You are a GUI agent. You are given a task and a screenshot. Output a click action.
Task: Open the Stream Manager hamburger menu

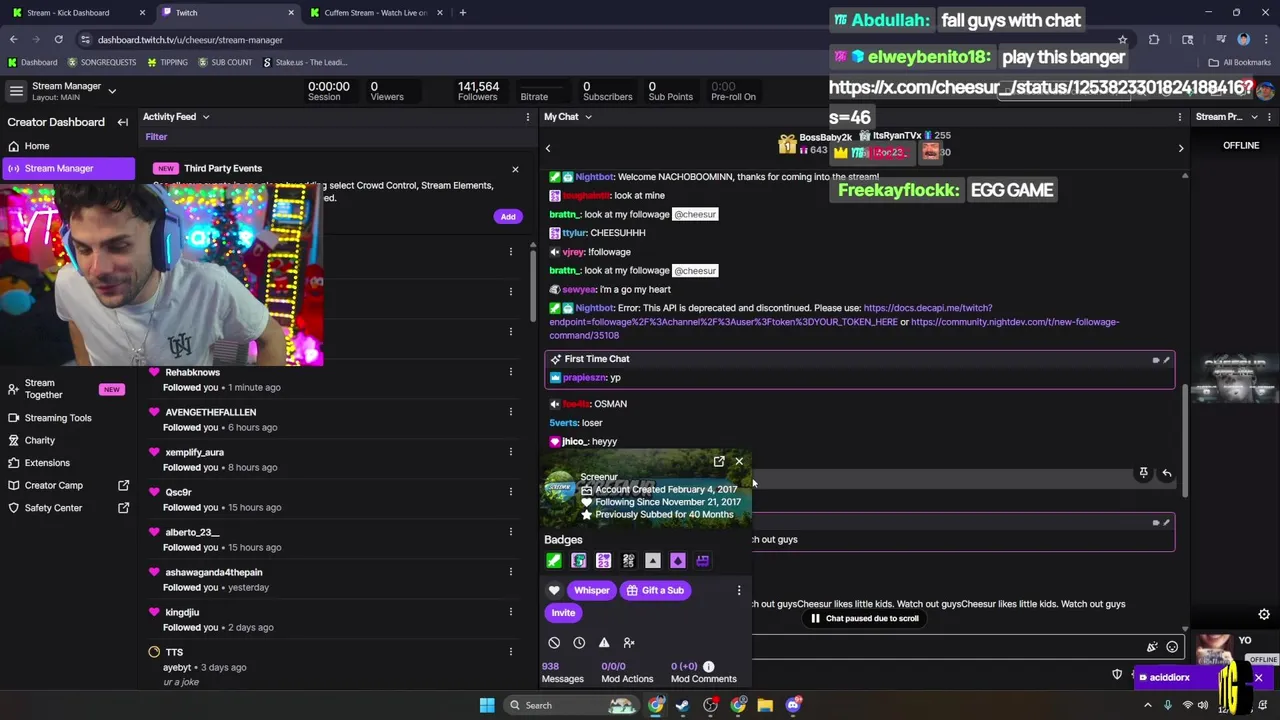pyautogui.click(x=16, y=91)
